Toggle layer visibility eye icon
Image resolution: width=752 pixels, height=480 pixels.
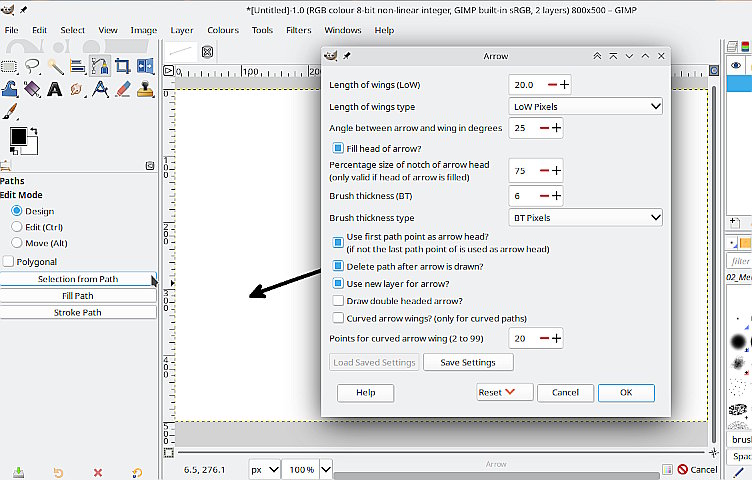tap(736, 65)
